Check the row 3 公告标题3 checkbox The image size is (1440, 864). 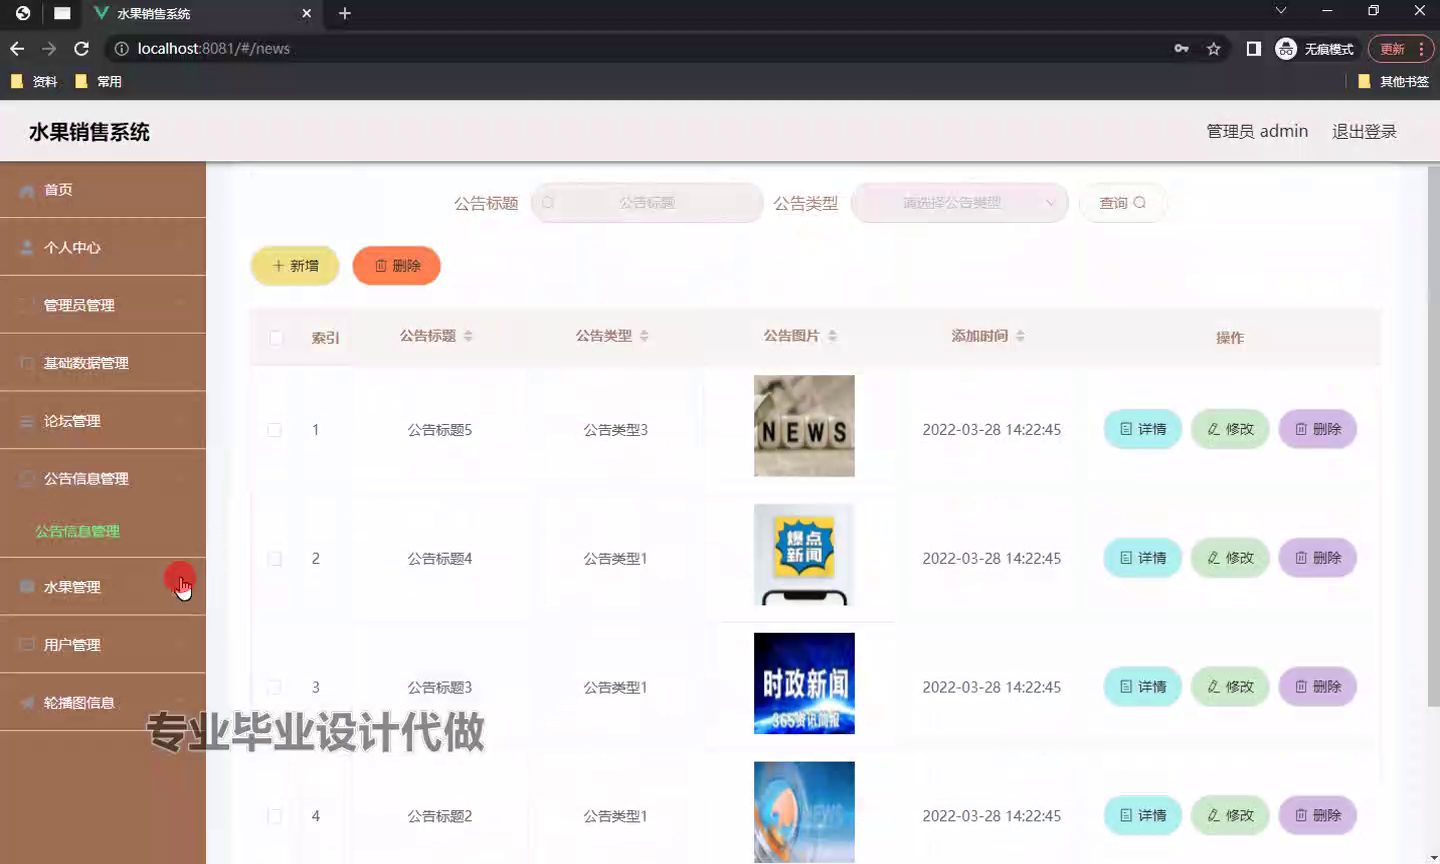[x=274, y=687]
